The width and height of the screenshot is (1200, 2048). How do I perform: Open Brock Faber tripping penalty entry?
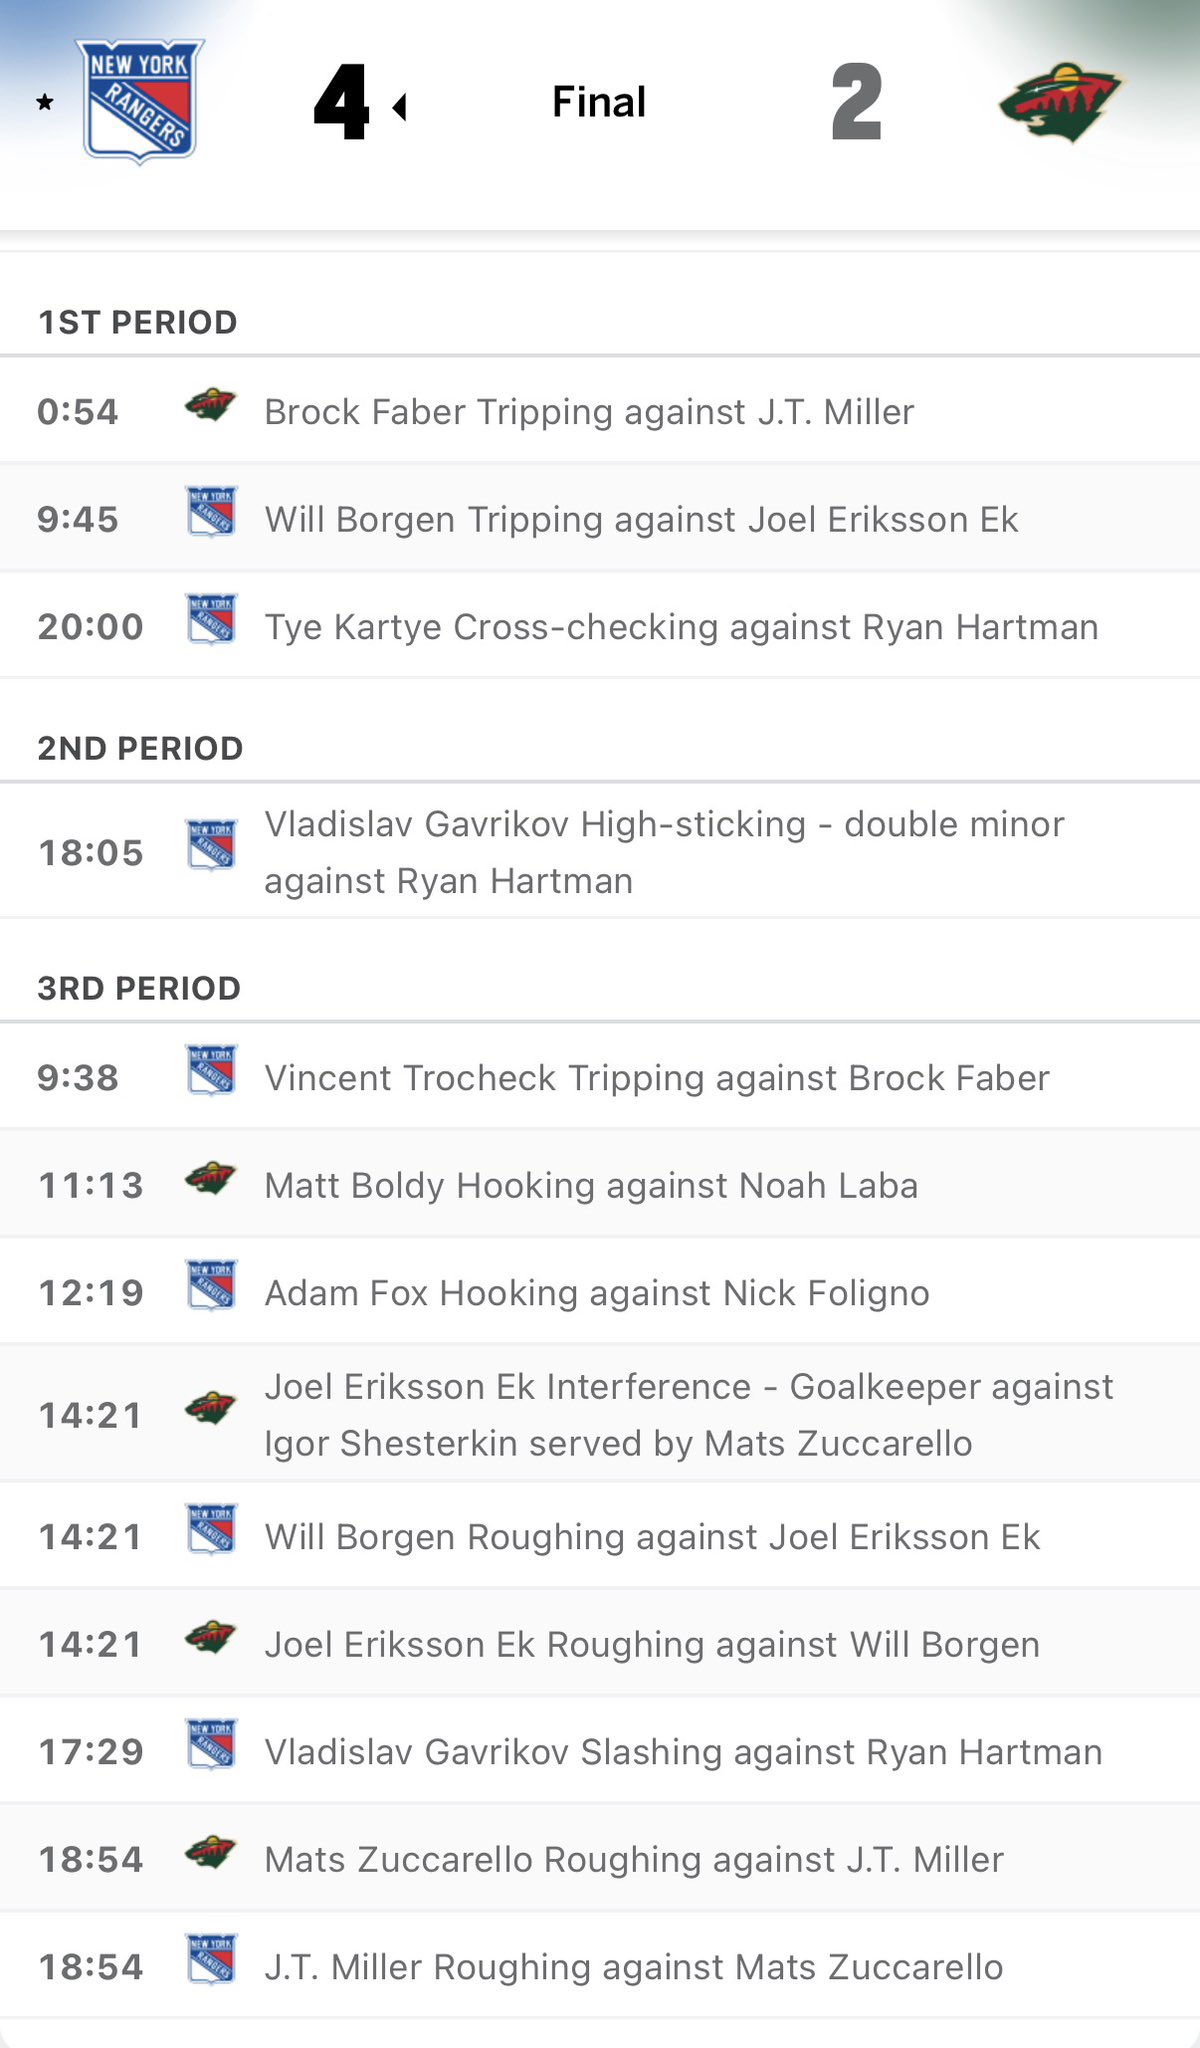point(589,412)
